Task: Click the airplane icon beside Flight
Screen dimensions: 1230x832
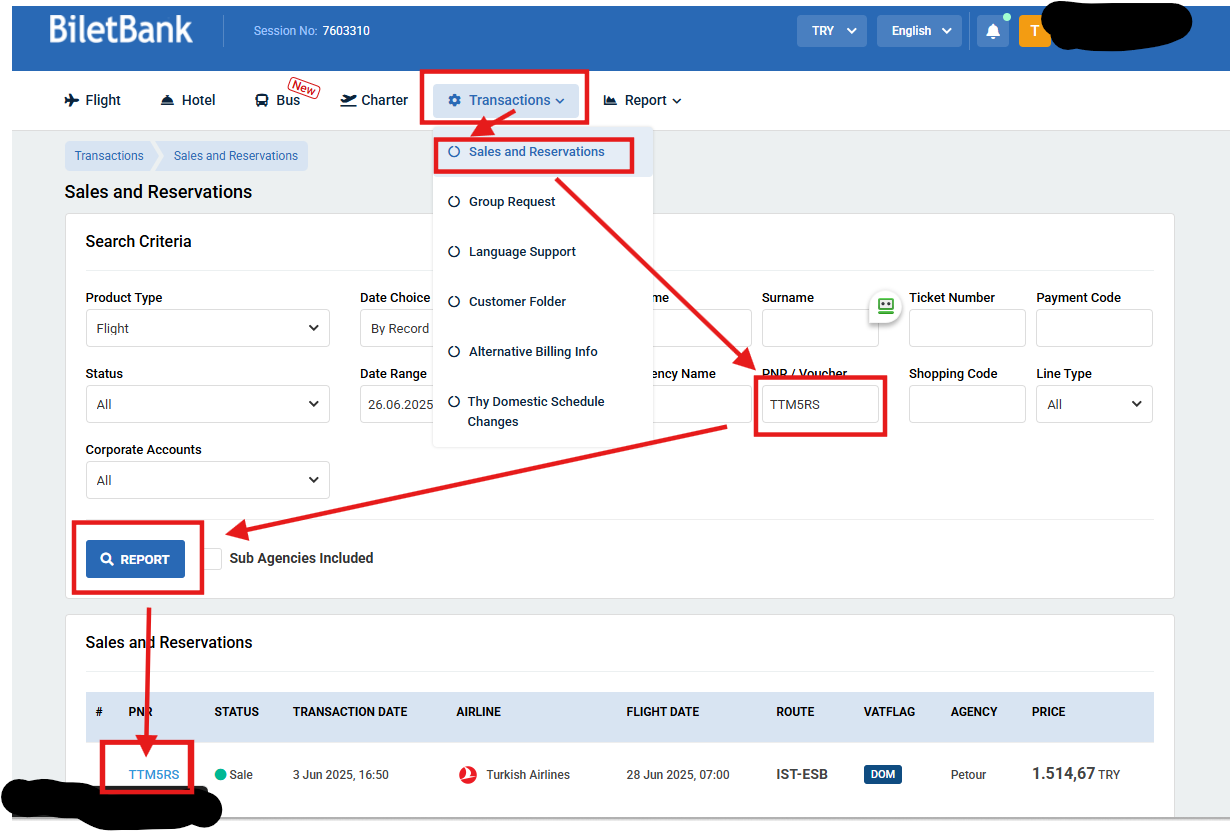Action: pos(72,100)
